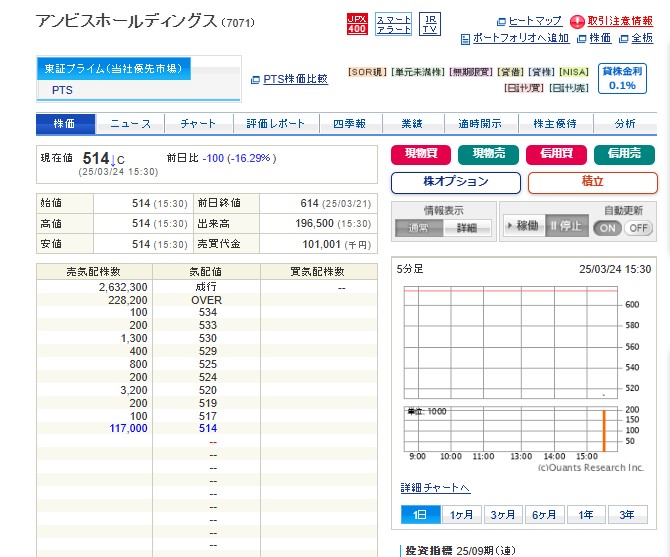Viewport: 670px width, 557px height.
Task: Click the 現物買 button
Action: click(x=421, y=154)
